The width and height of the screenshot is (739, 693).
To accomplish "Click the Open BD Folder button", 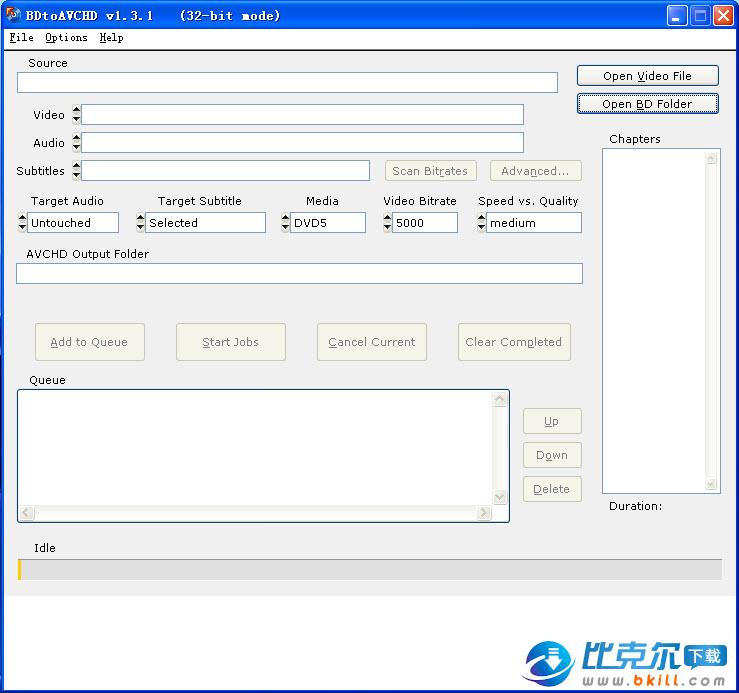I will click(647, 104).
